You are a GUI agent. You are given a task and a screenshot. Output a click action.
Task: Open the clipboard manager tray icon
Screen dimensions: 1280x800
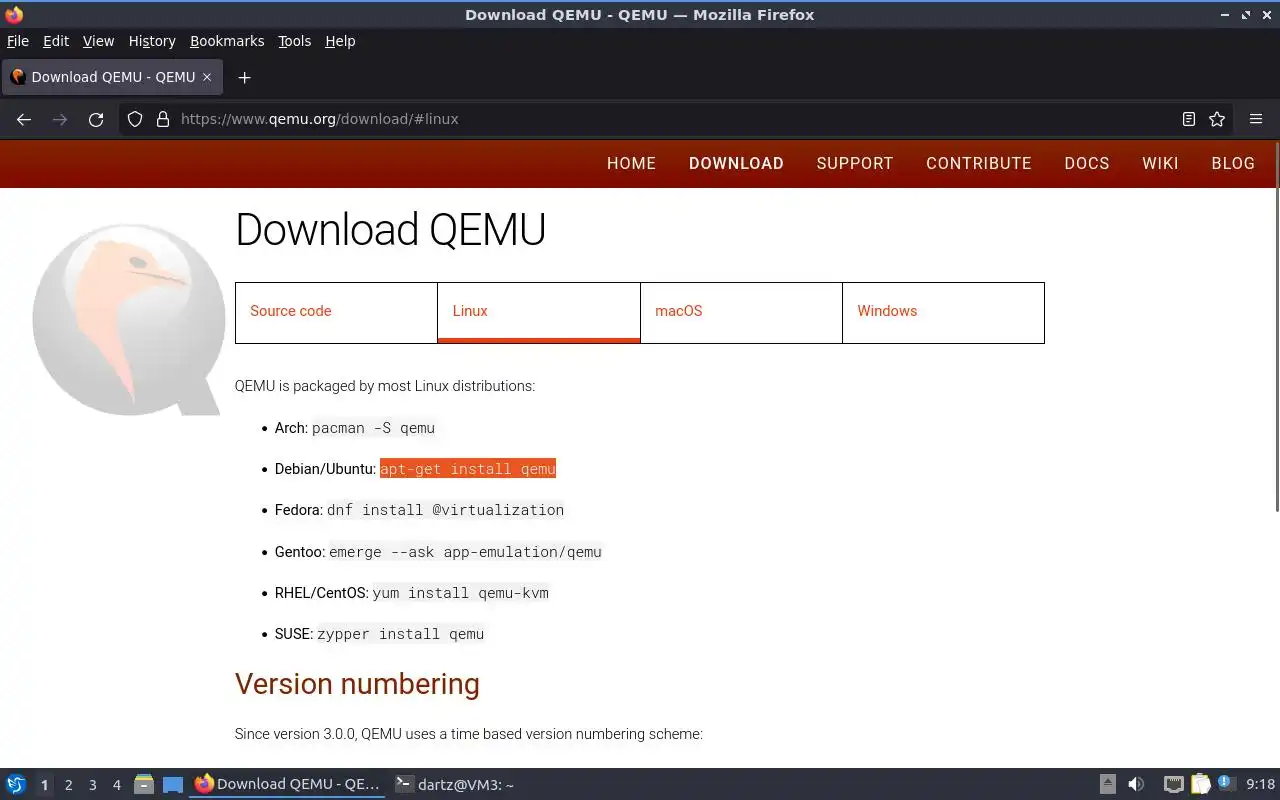click(x=1200, y=785)
